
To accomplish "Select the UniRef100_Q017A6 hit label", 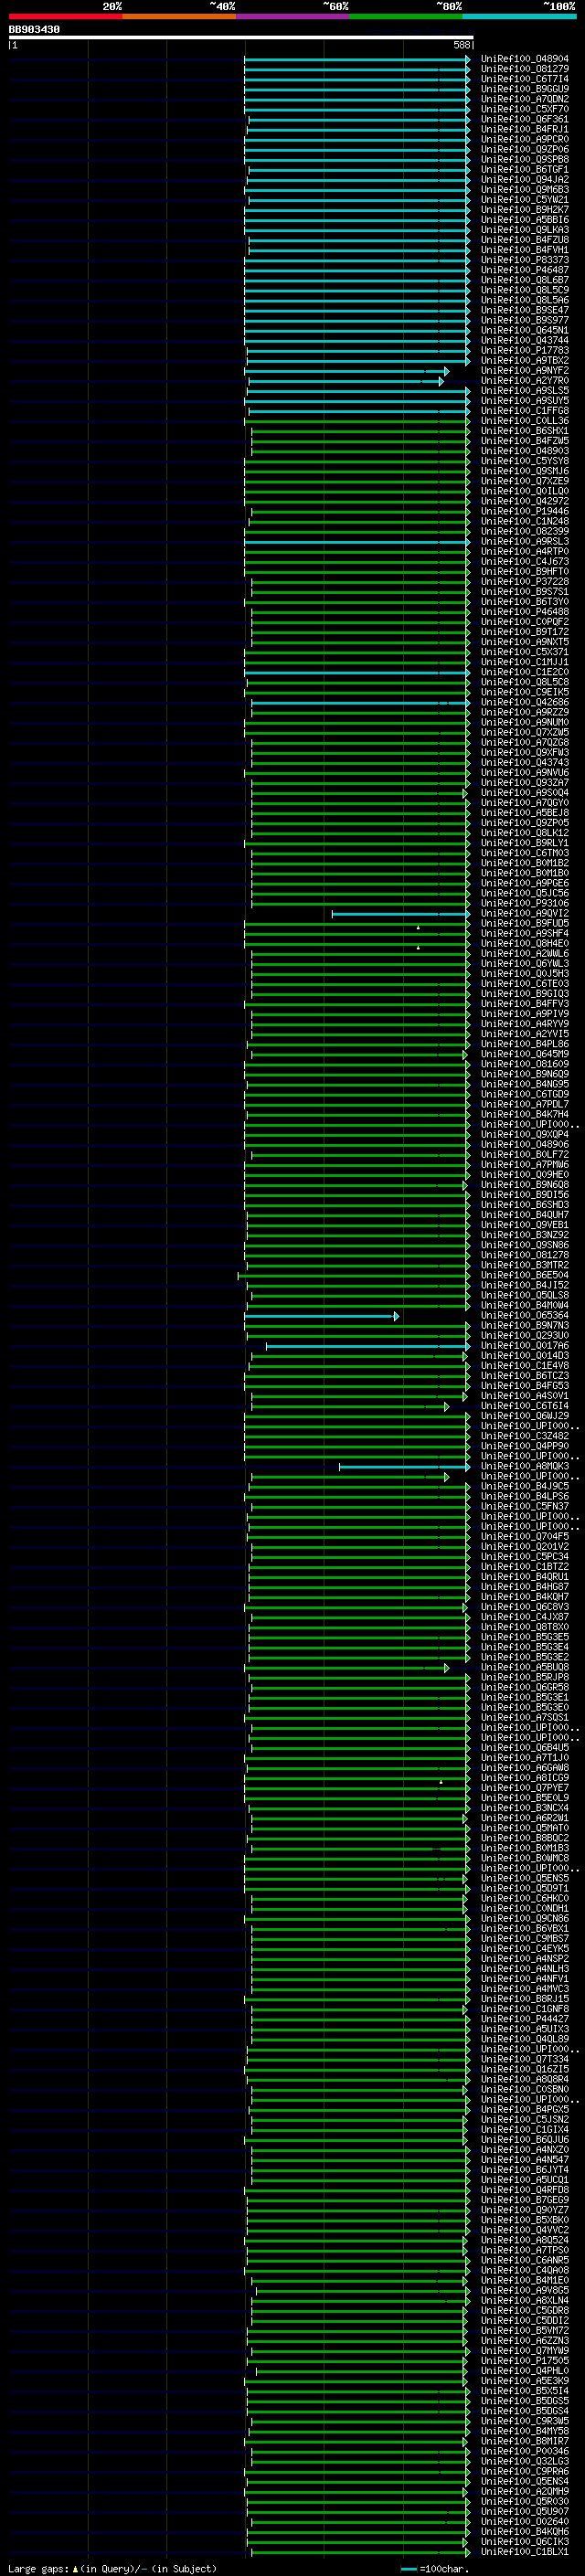I will pyautogui.click(x=525, y=1346).
